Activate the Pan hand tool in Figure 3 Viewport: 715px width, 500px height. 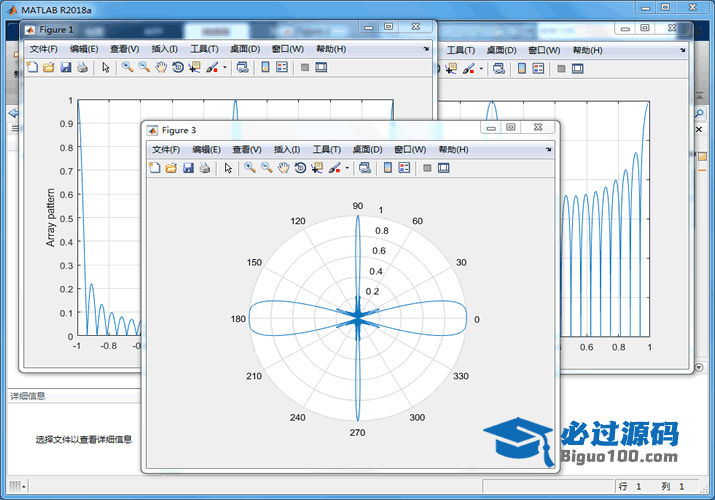coord(283,168)
